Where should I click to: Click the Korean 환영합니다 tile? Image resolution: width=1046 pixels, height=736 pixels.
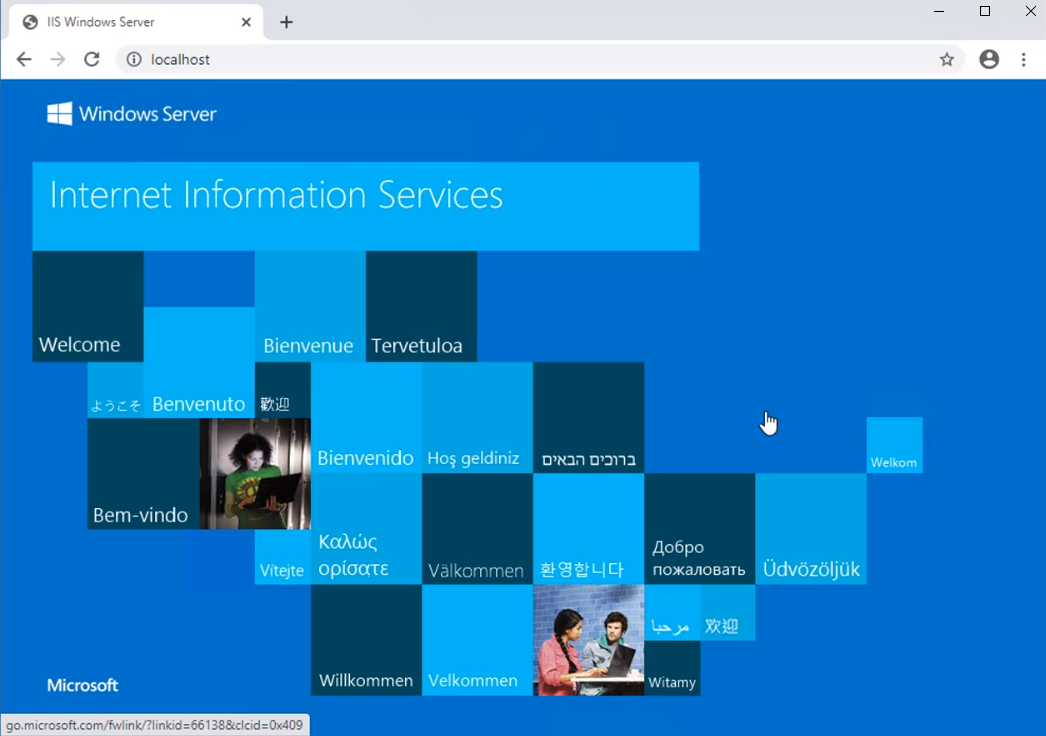point(588,529)
